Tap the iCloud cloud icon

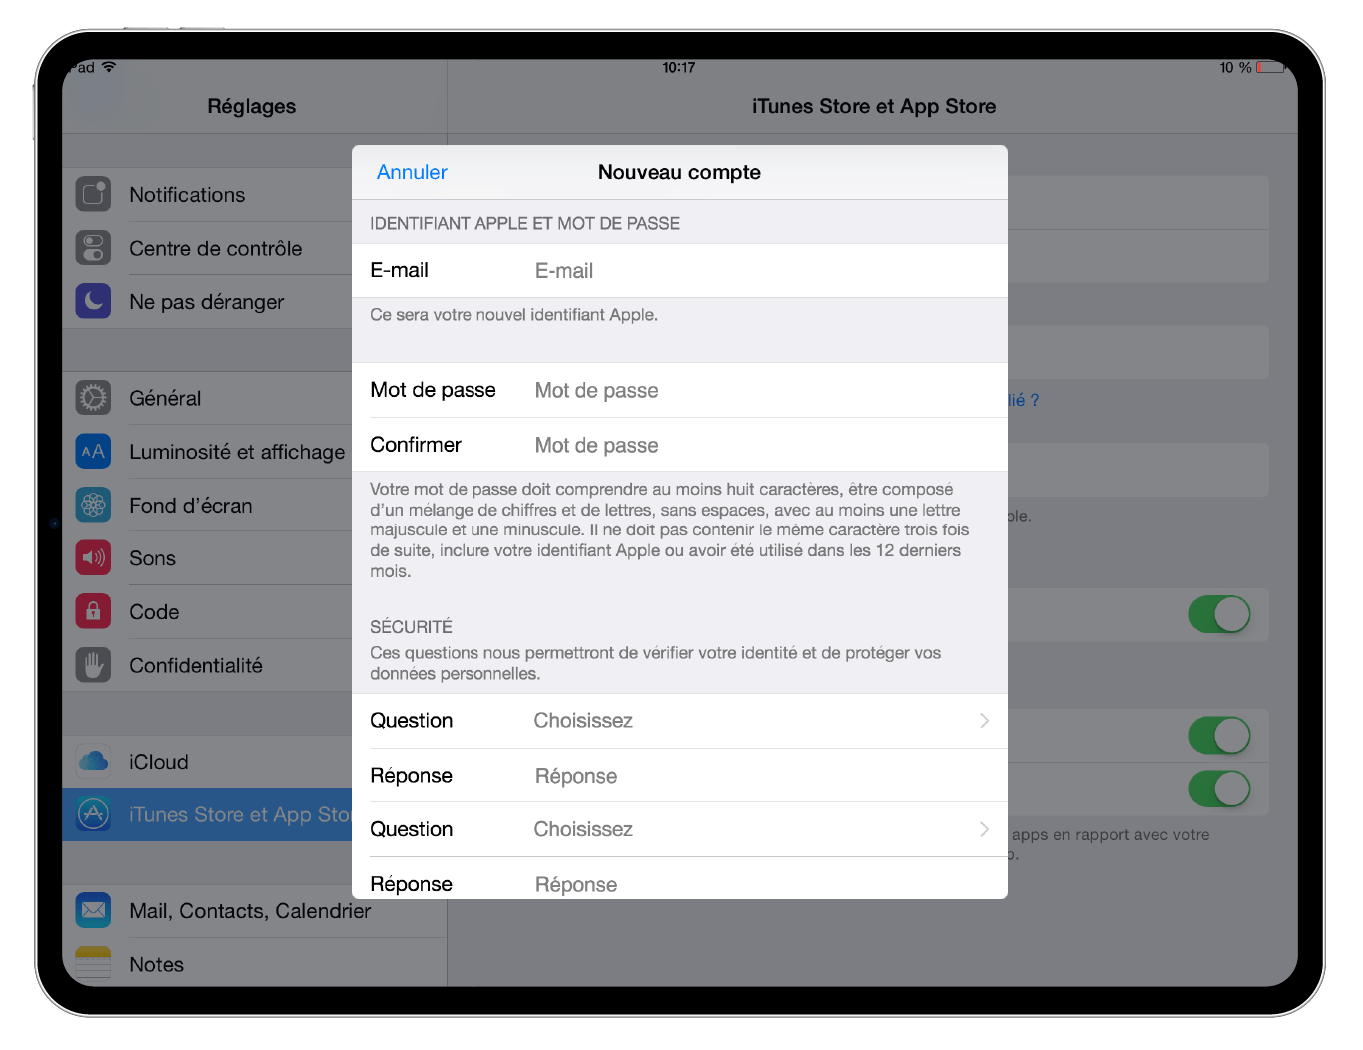pos(93,761)
